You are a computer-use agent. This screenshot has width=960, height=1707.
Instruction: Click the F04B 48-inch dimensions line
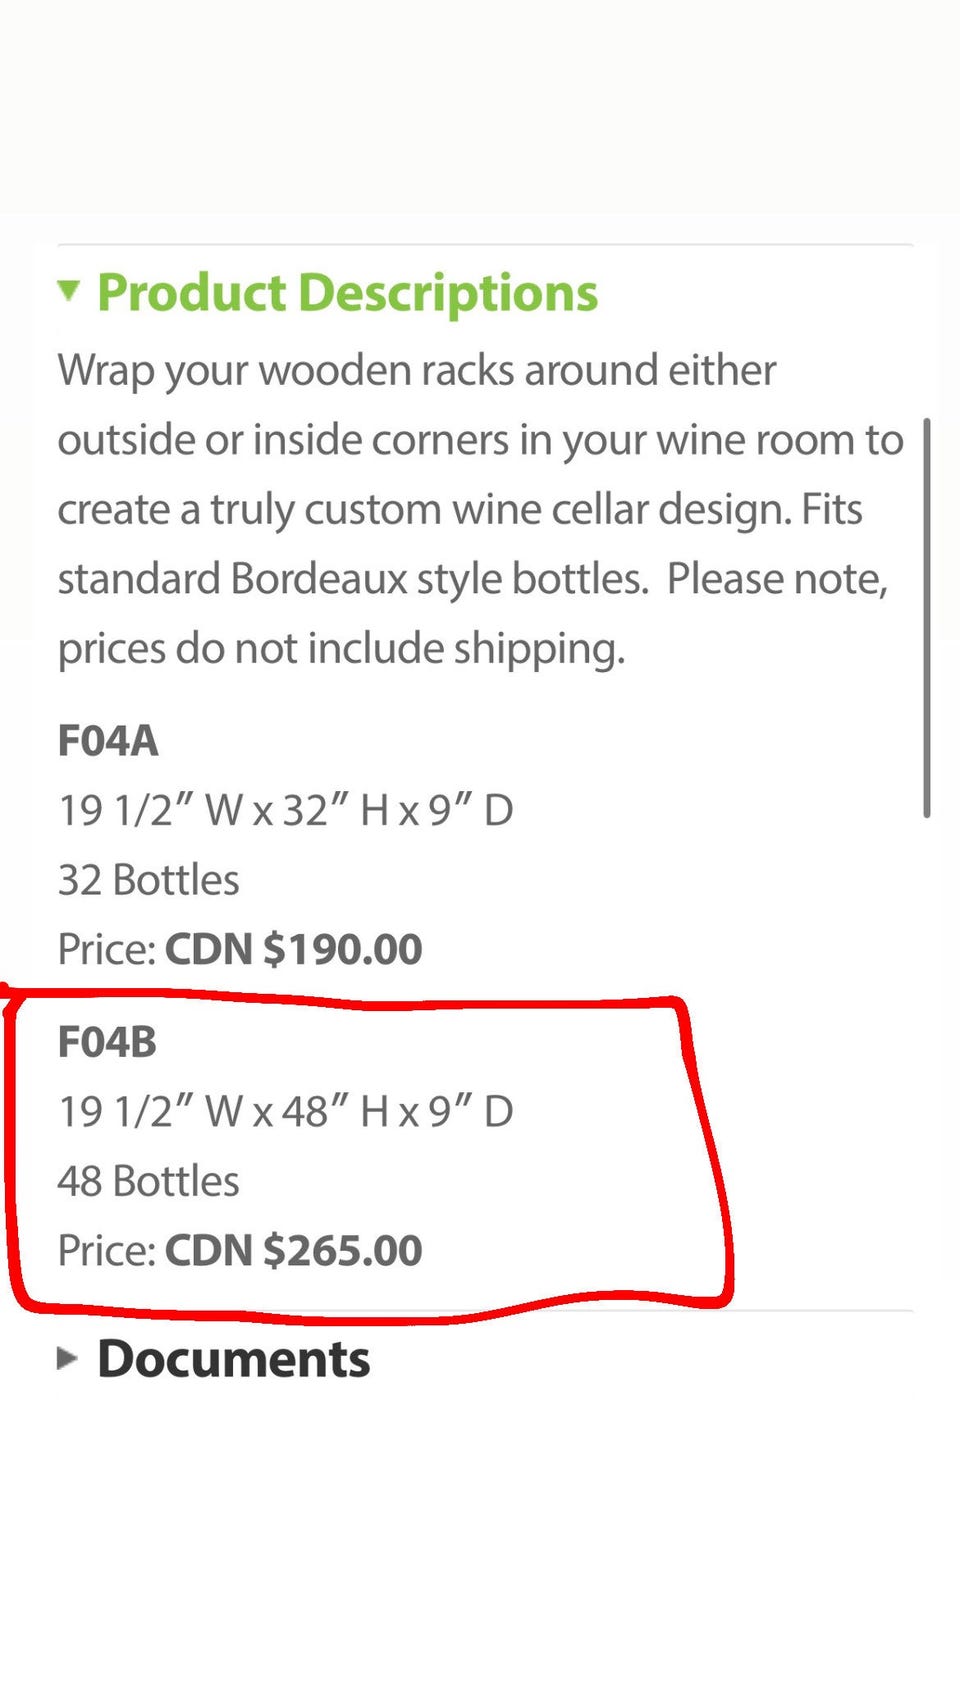point(285,1111)
